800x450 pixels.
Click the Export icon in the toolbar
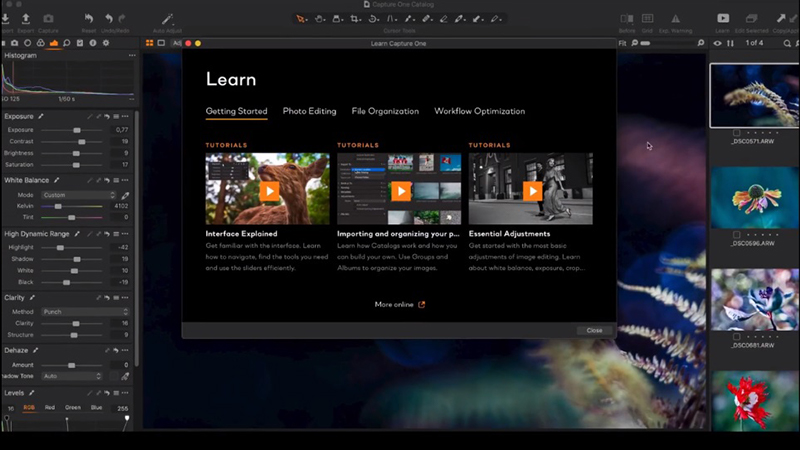click(26, 19)
